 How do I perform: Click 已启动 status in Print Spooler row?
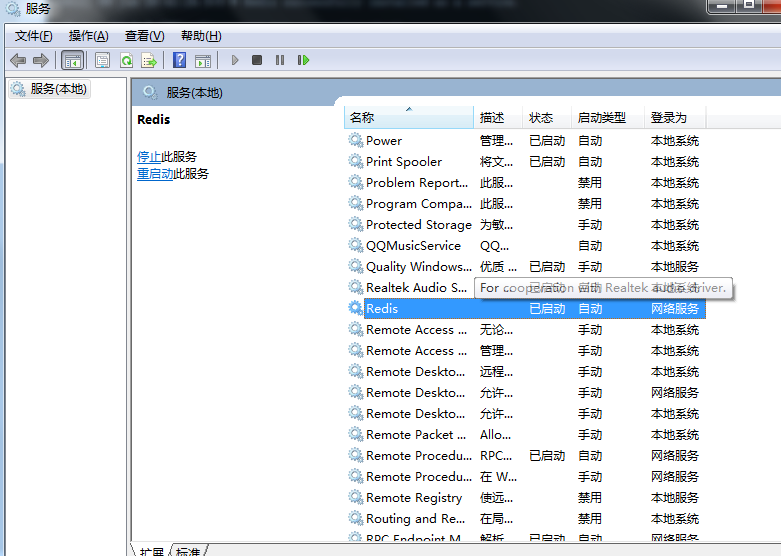[x=547, y=162]
